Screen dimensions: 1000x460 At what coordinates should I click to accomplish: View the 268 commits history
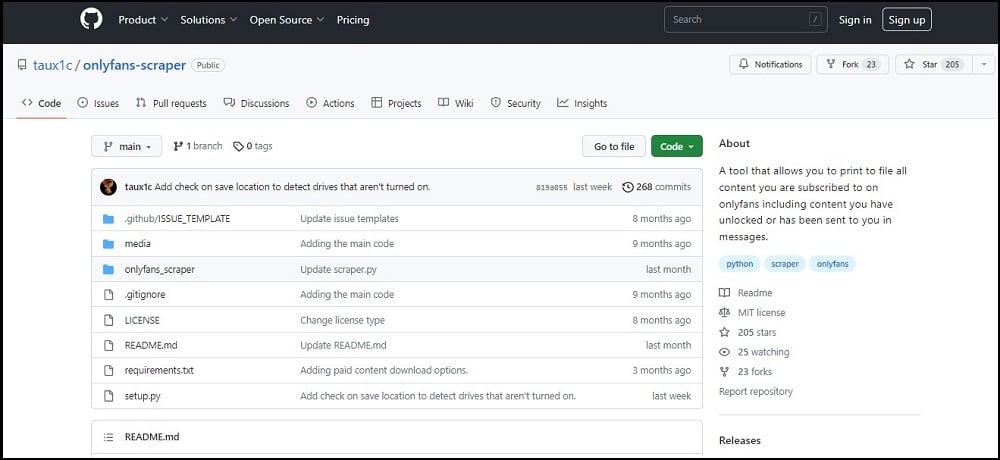[656, 187]
